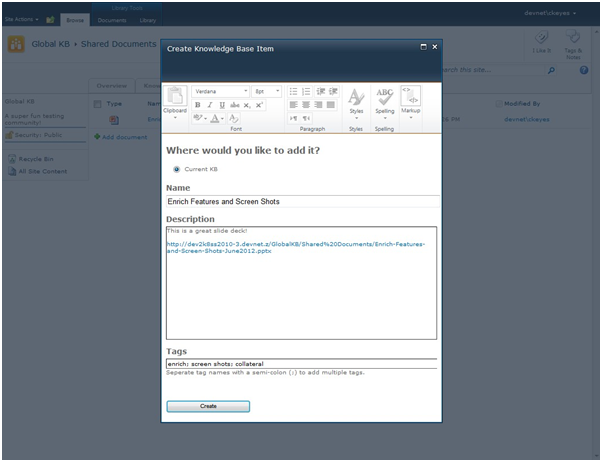Toggle bold formatting in the ribbon
This screenshot has width=602, height=462.
197,105
